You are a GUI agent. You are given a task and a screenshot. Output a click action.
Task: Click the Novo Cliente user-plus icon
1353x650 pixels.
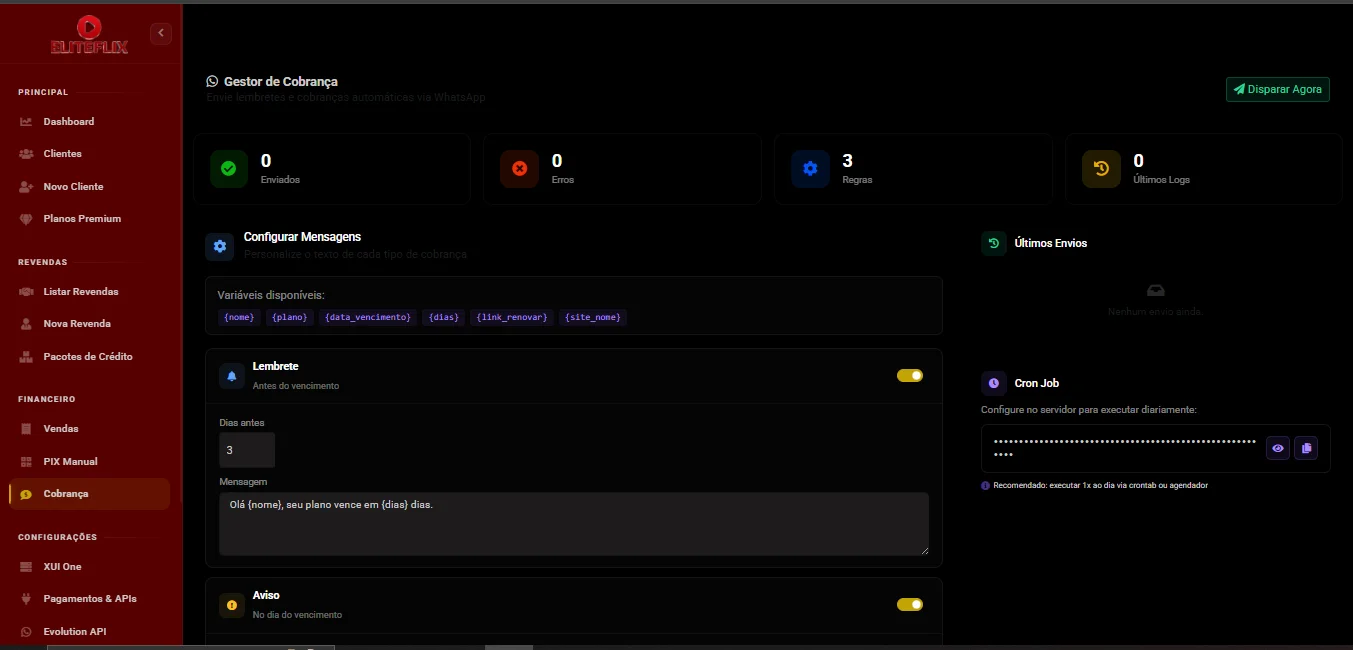[x=26, y=187]
